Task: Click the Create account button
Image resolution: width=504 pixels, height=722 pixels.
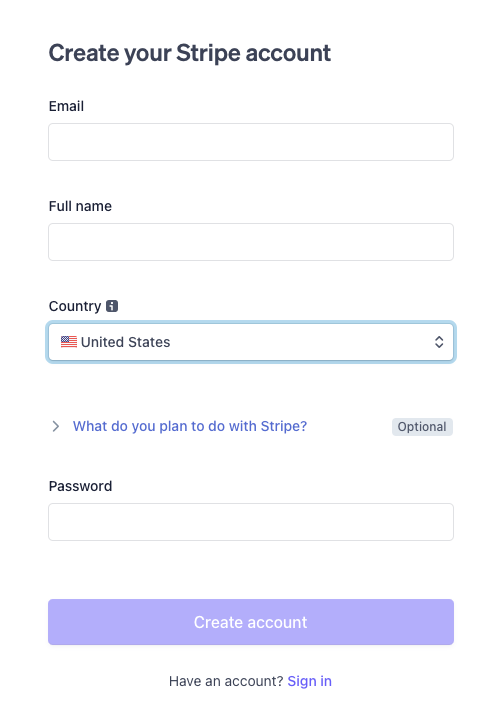Action: coord(251,622)
